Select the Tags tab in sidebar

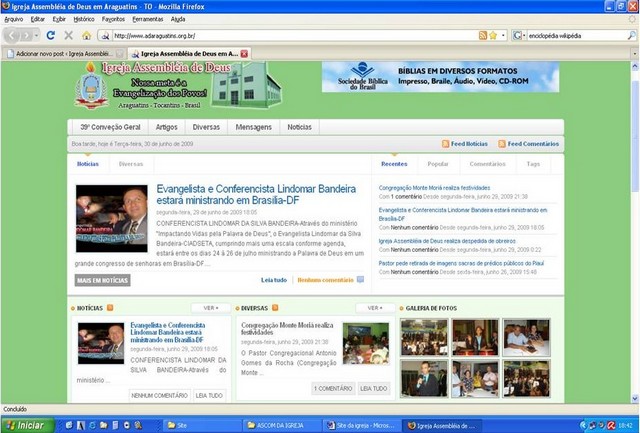533,164
